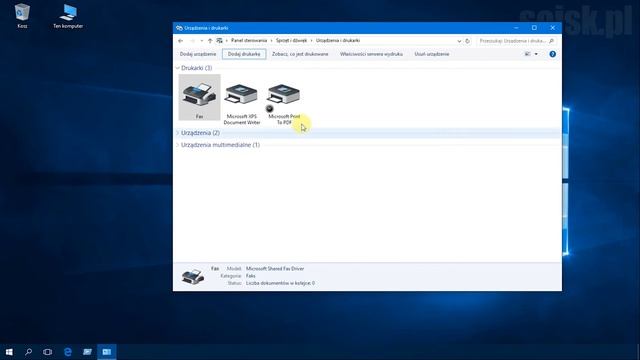Select the Fax printer icon
The image size is (640, 360).
pyautogui.click(x=199, y=97)
